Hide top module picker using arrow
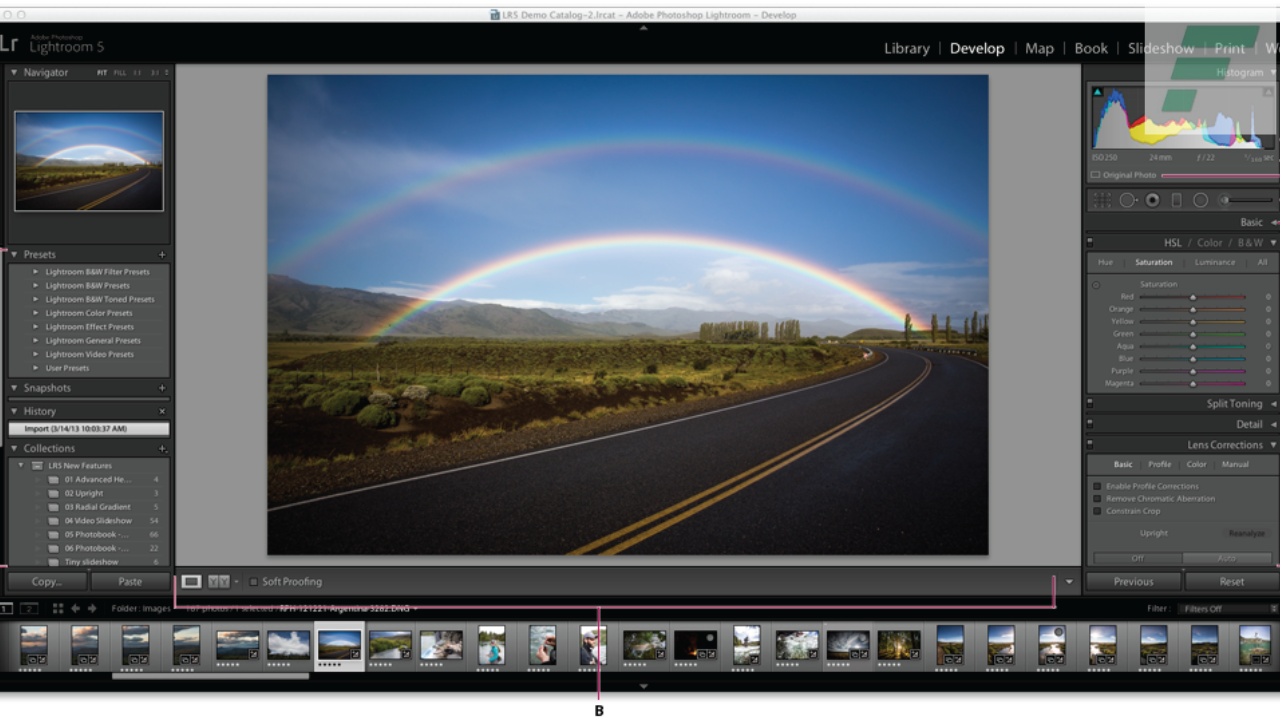Screen dimensions: 1280x720 click(x=643, y=28)
